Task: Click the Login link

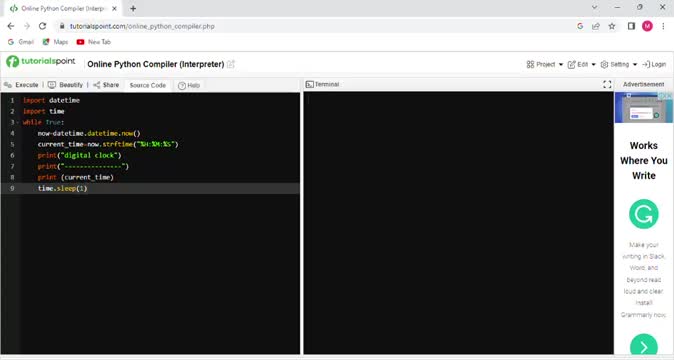Action: point(654,64)
